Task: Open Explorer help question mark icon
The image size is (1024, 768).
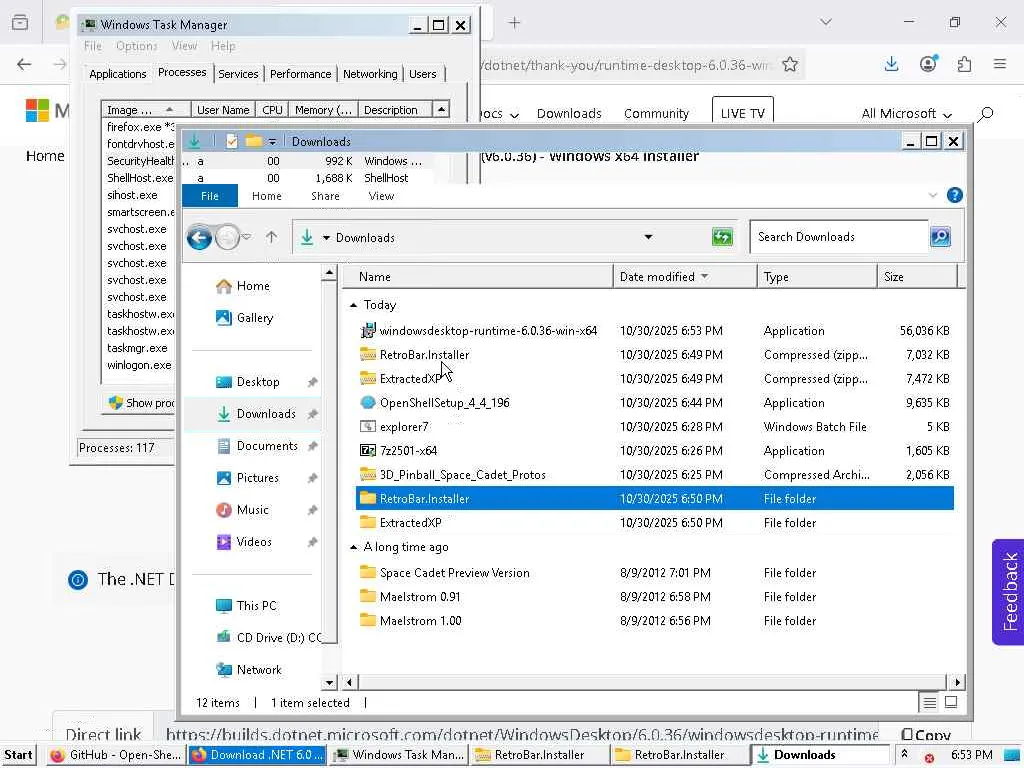Action: 954,195
